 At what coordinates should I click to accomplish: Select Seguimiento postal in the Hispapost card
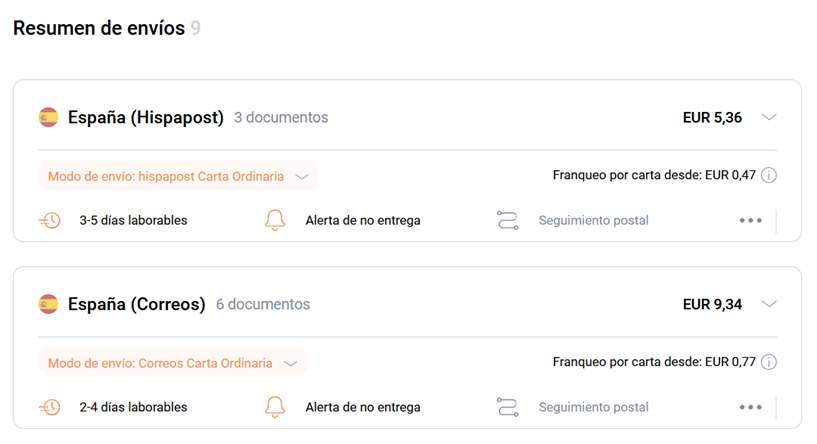(593, 220)
